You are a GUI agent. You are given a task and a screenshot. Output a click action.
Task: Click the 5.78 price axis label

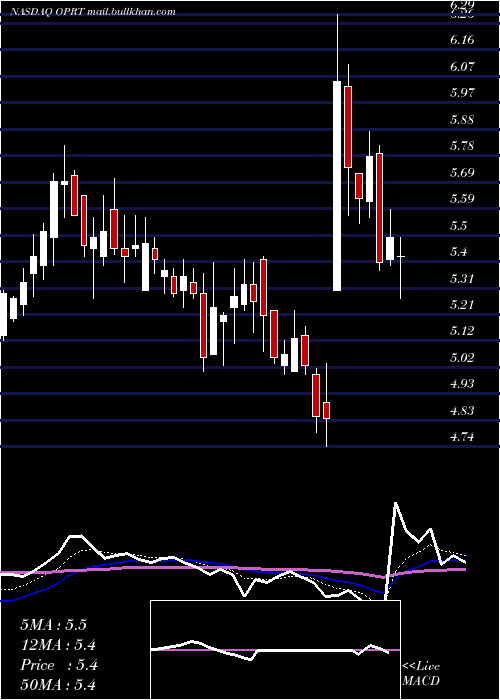[462, 146]
